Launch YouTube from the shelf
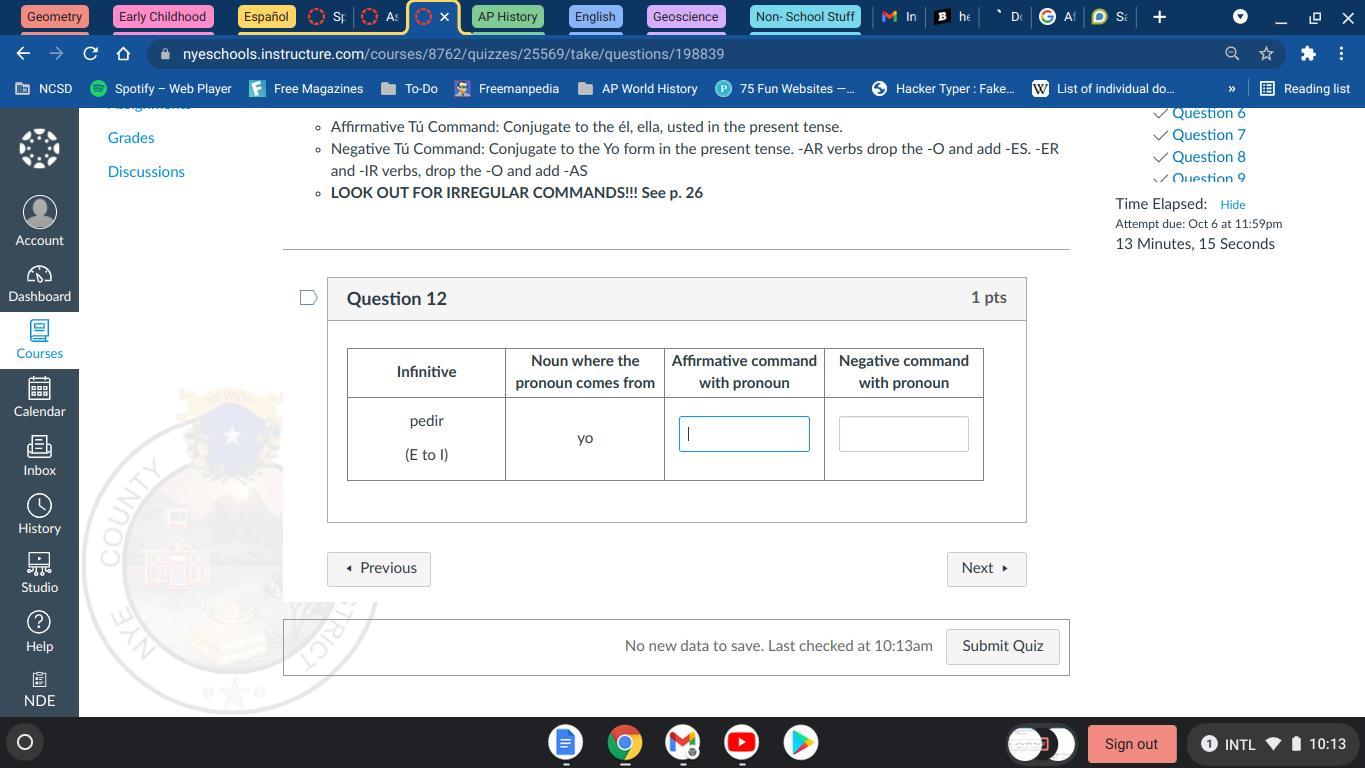1365x768 pixels. [741, 743]
